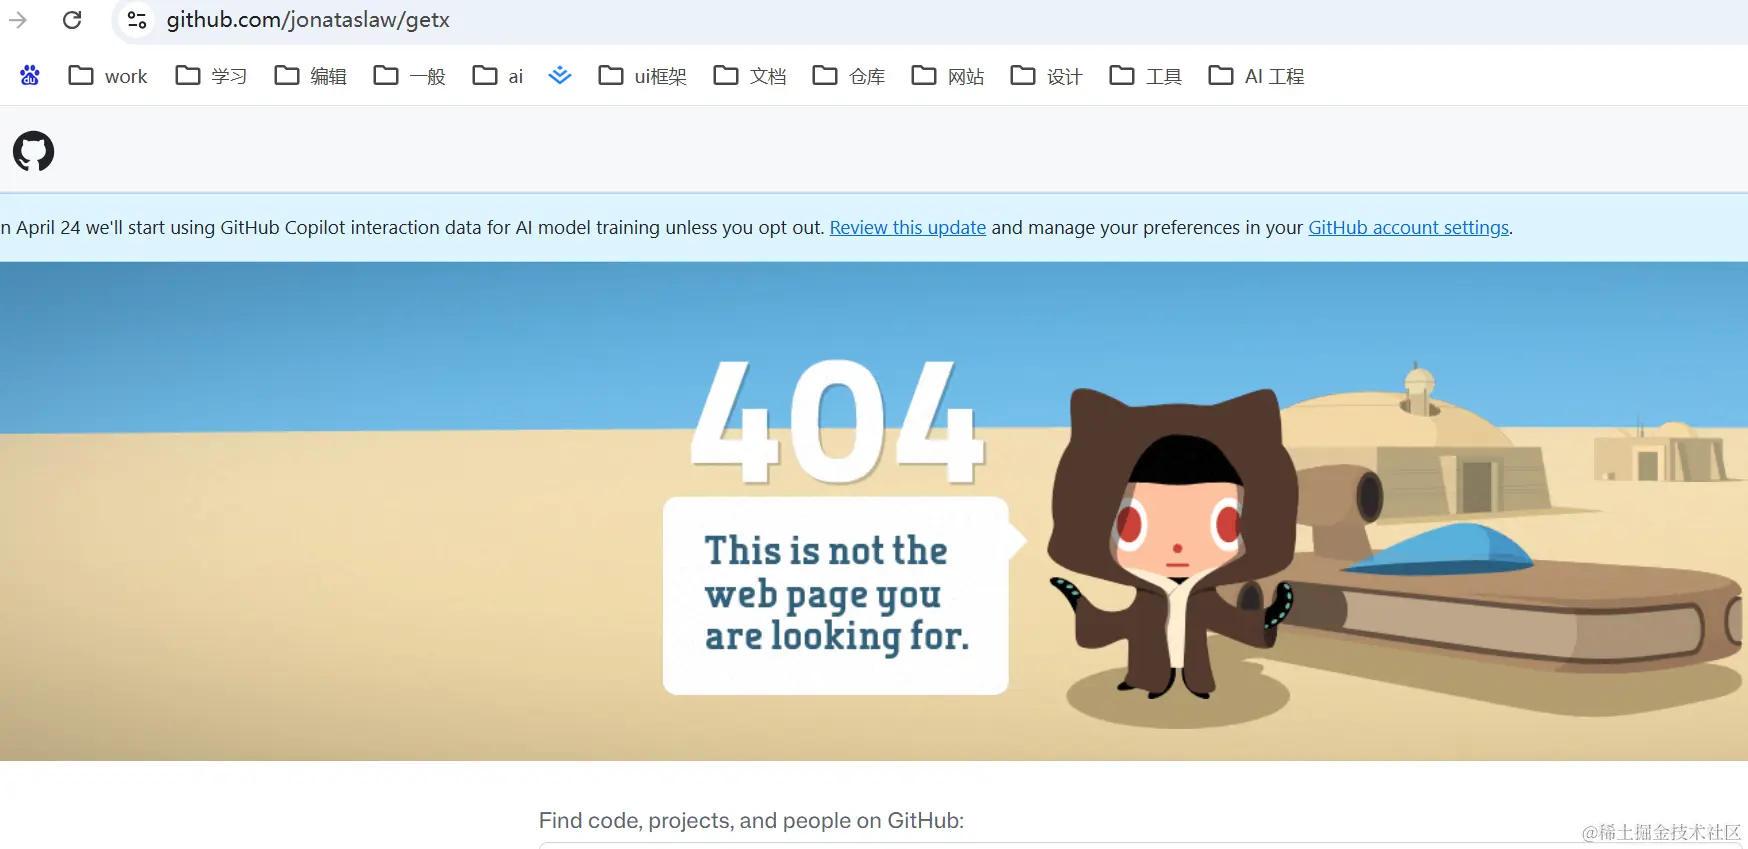Open the work bookmarks folder

tap(108, 76)
